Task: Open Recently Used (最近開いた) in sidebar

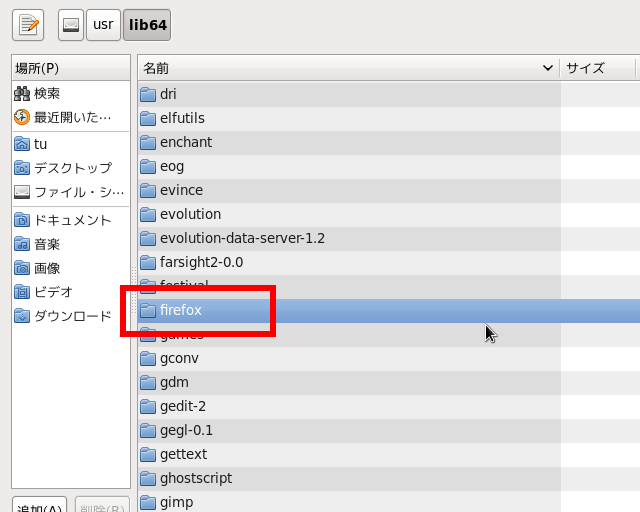Action: [70, 117]
